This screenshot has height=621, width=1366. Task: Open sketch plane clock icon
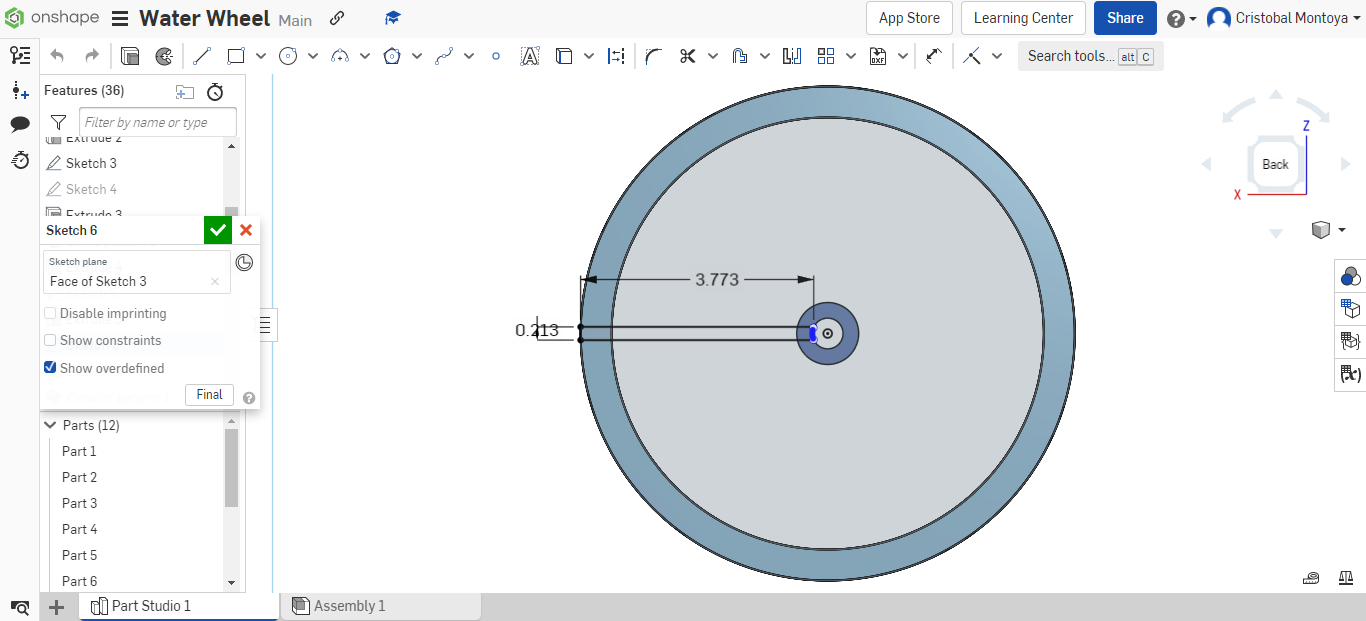pyautogui.click(x=244, y=263)
